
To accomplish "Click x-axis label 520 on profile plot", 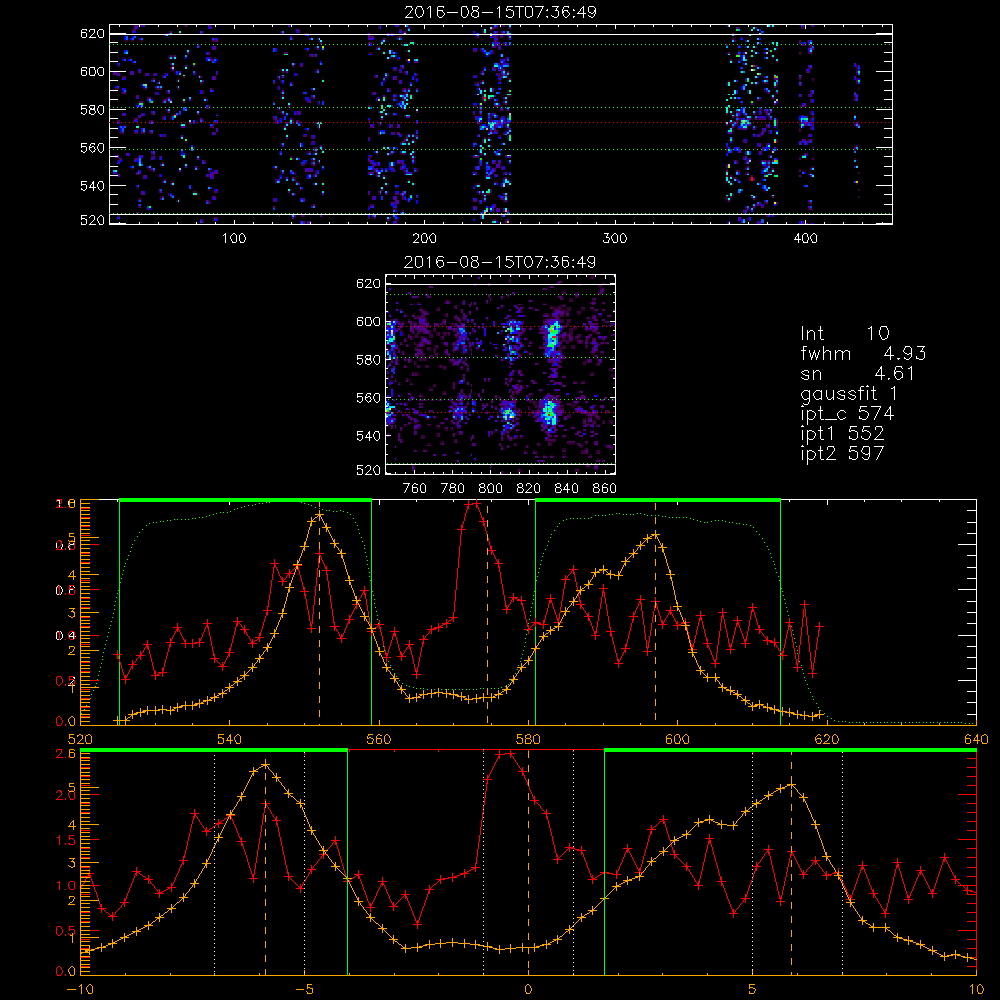I will tap(80, 739).
